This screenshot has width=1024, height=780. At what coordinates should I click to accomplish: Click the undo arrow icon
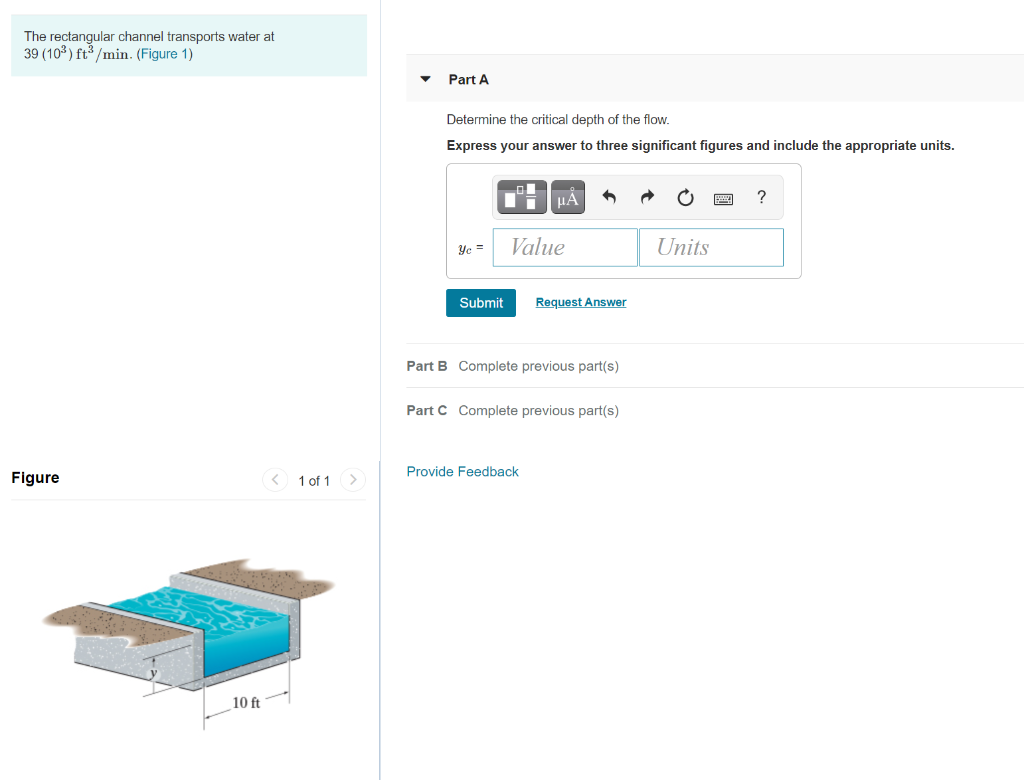pos(609,196)
